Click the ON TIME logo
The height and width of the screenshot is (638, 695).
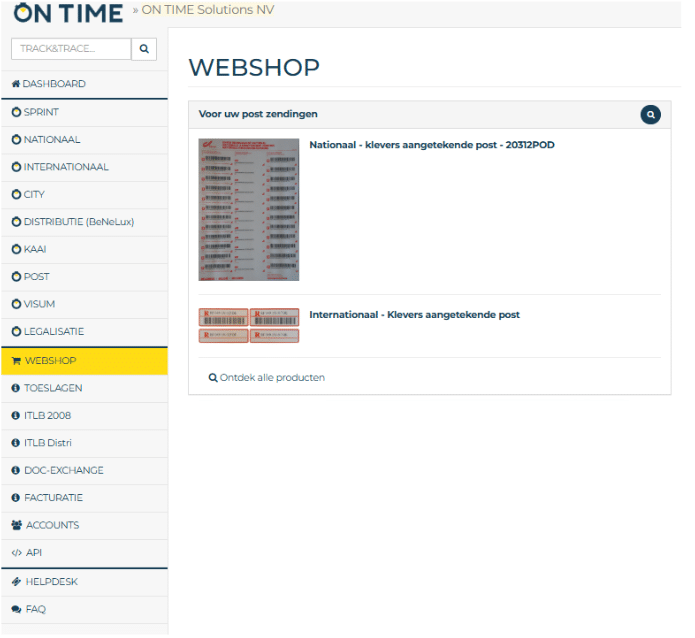tap(69, 12)
